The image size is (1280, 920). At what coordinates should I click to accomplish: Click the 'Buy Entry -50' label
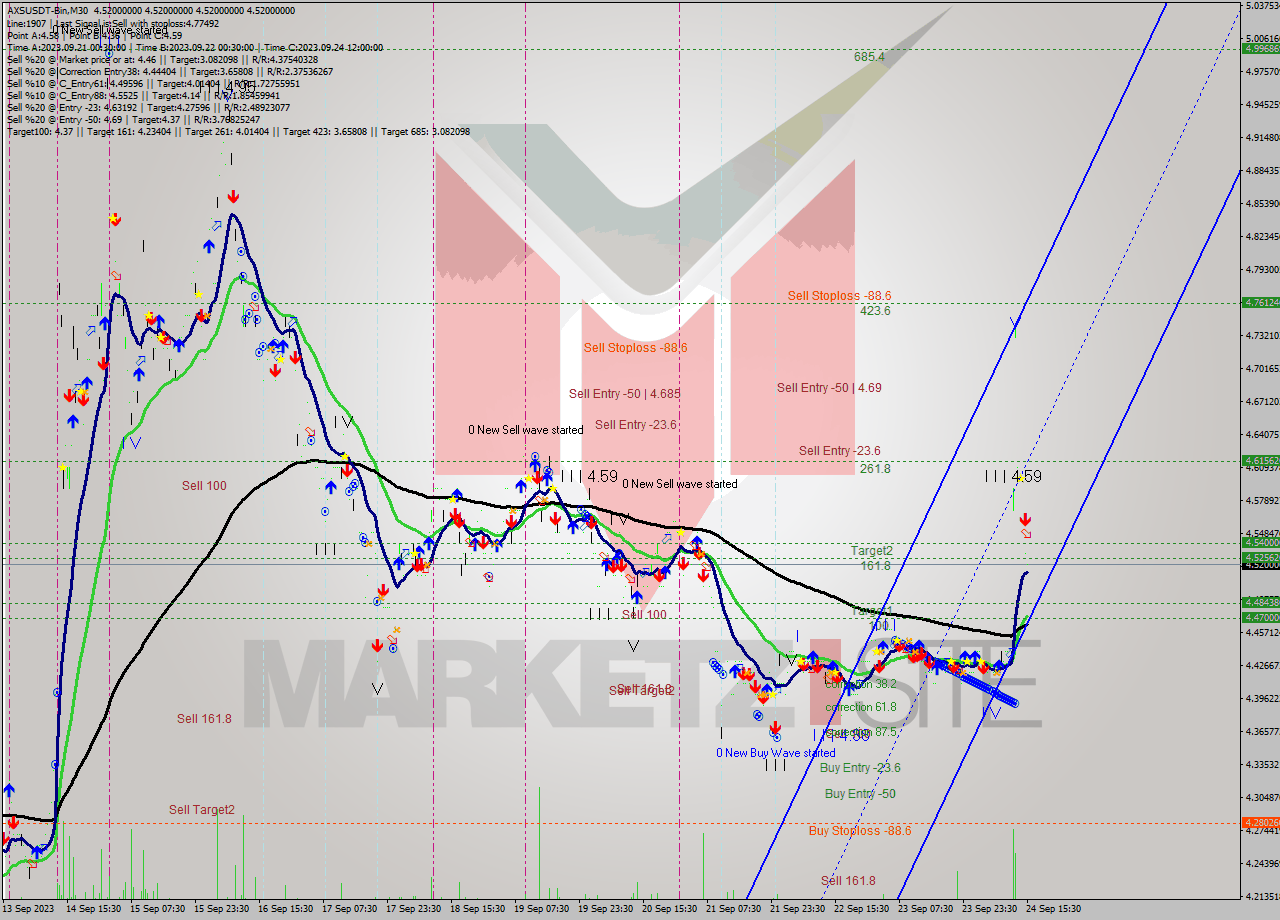pos(860,794)
